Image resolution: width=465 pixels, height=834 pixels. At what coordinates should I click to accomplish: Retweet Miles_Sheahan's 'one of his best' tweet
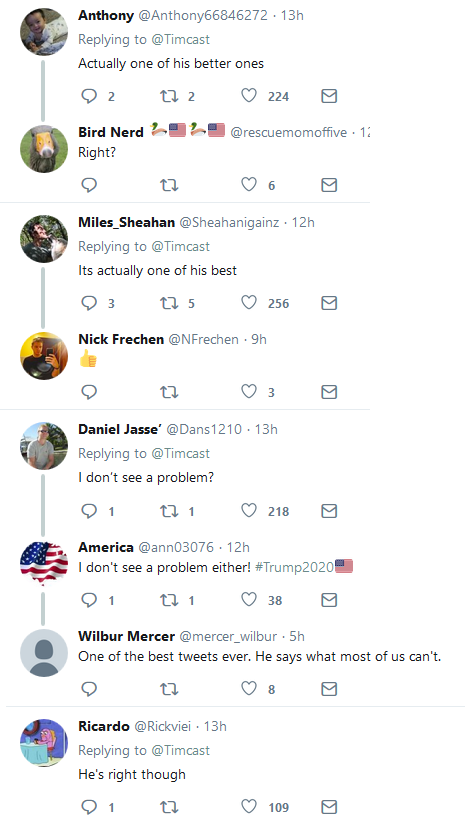(x=169, y=303)
